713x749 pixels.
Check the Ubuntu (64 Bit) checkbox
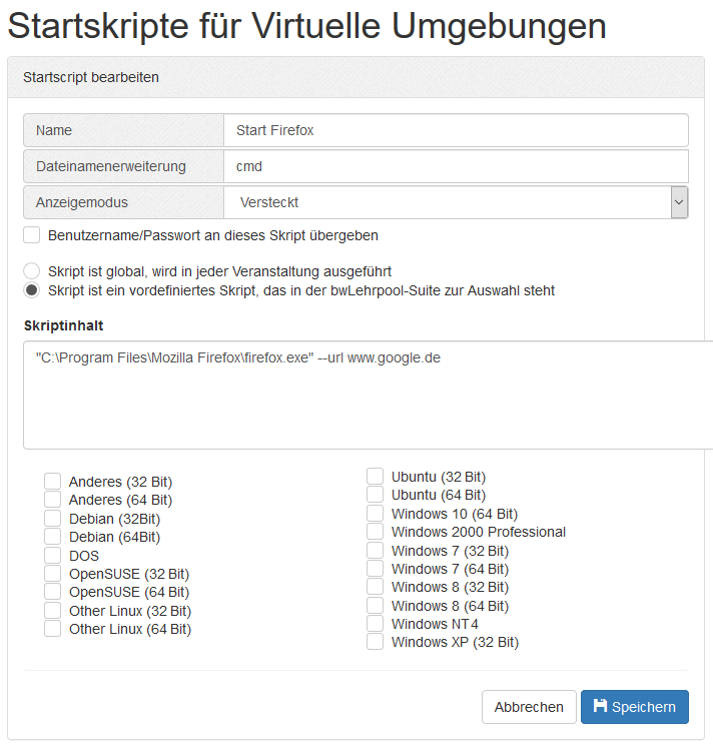point(375,495)
